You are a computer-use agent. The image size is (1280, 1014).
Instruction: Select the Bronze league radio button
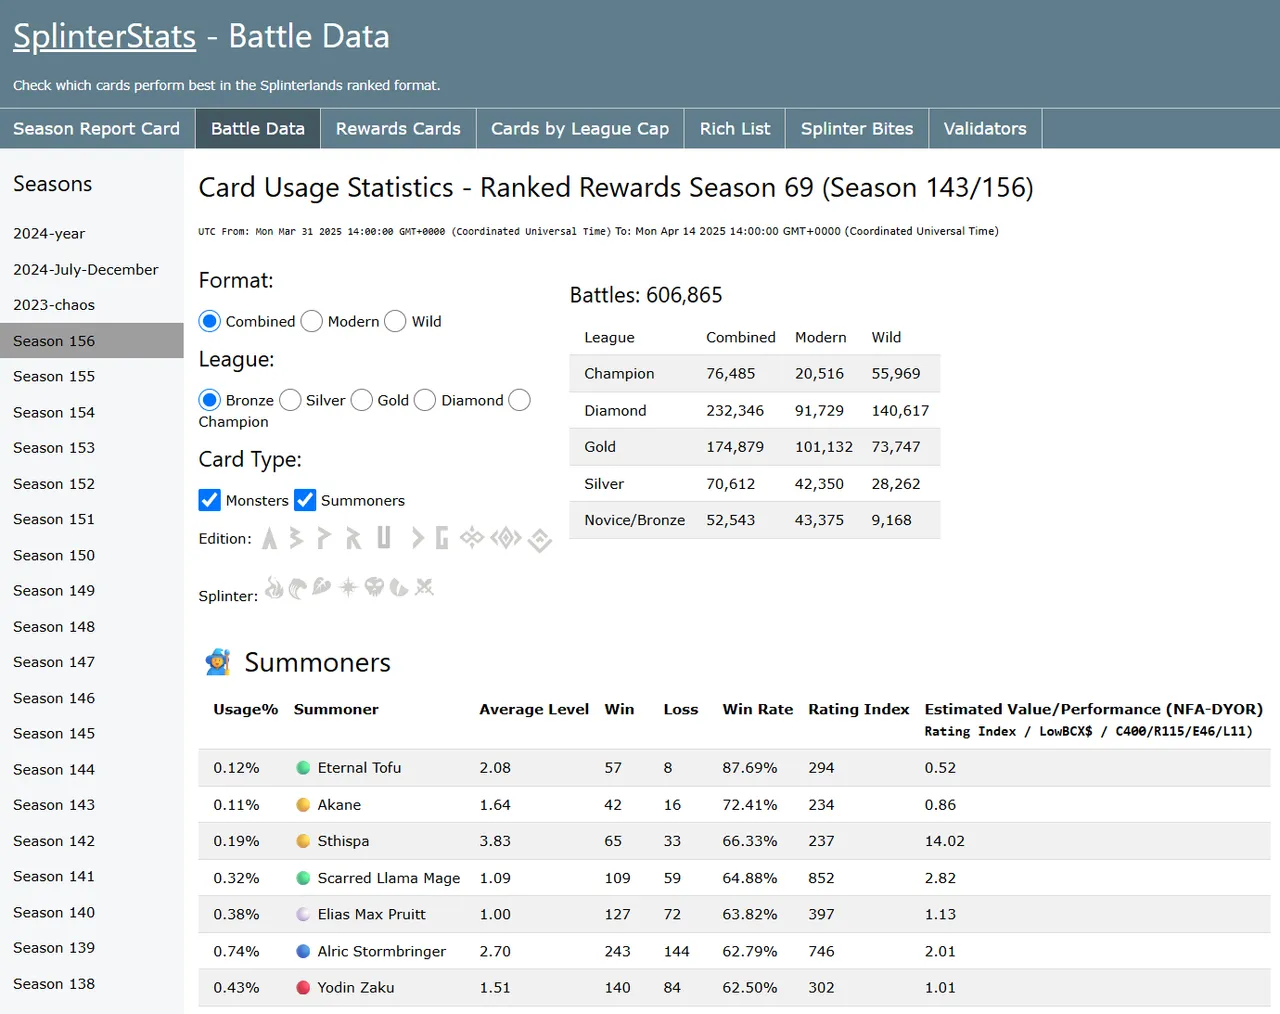coord(210,400)
